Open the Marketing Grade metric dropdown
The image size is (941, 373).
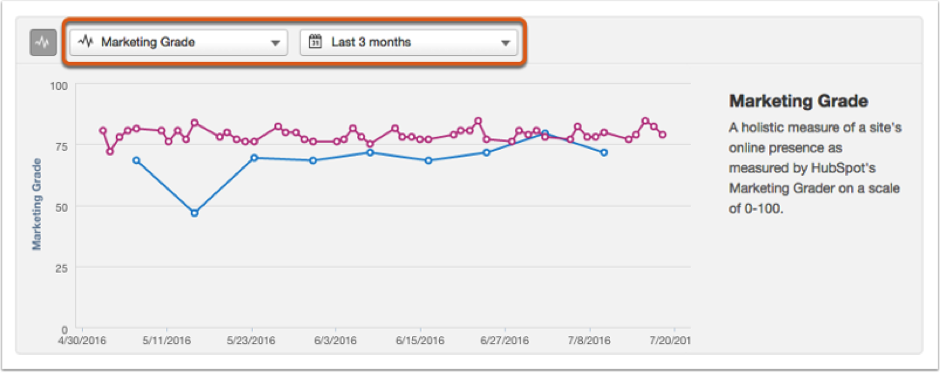178,43
